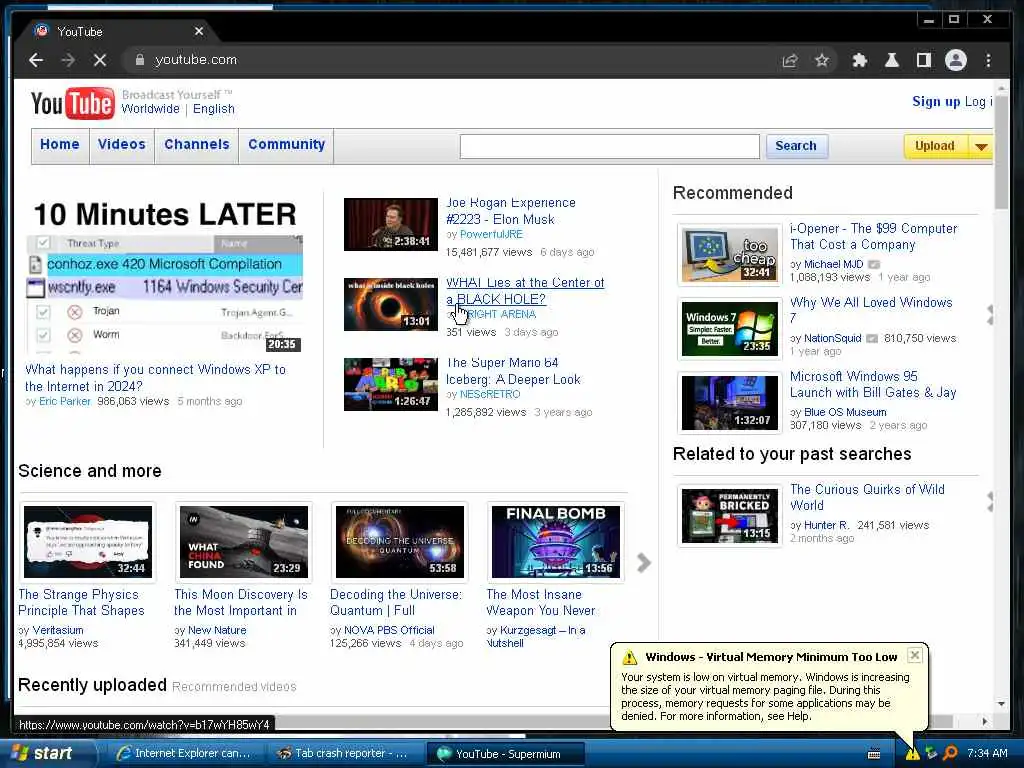Open Blue OS Museum channel link
This screenshot has width=1024, height=768.
pos(845,412)
